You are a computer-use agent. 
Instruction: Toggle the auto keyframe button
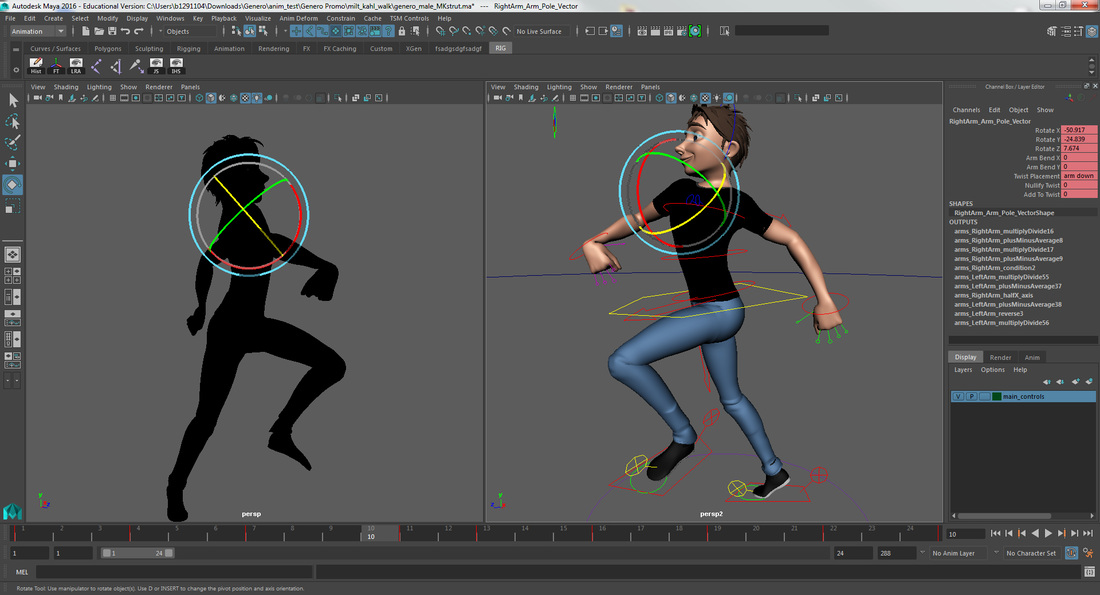pos(1071,553)
